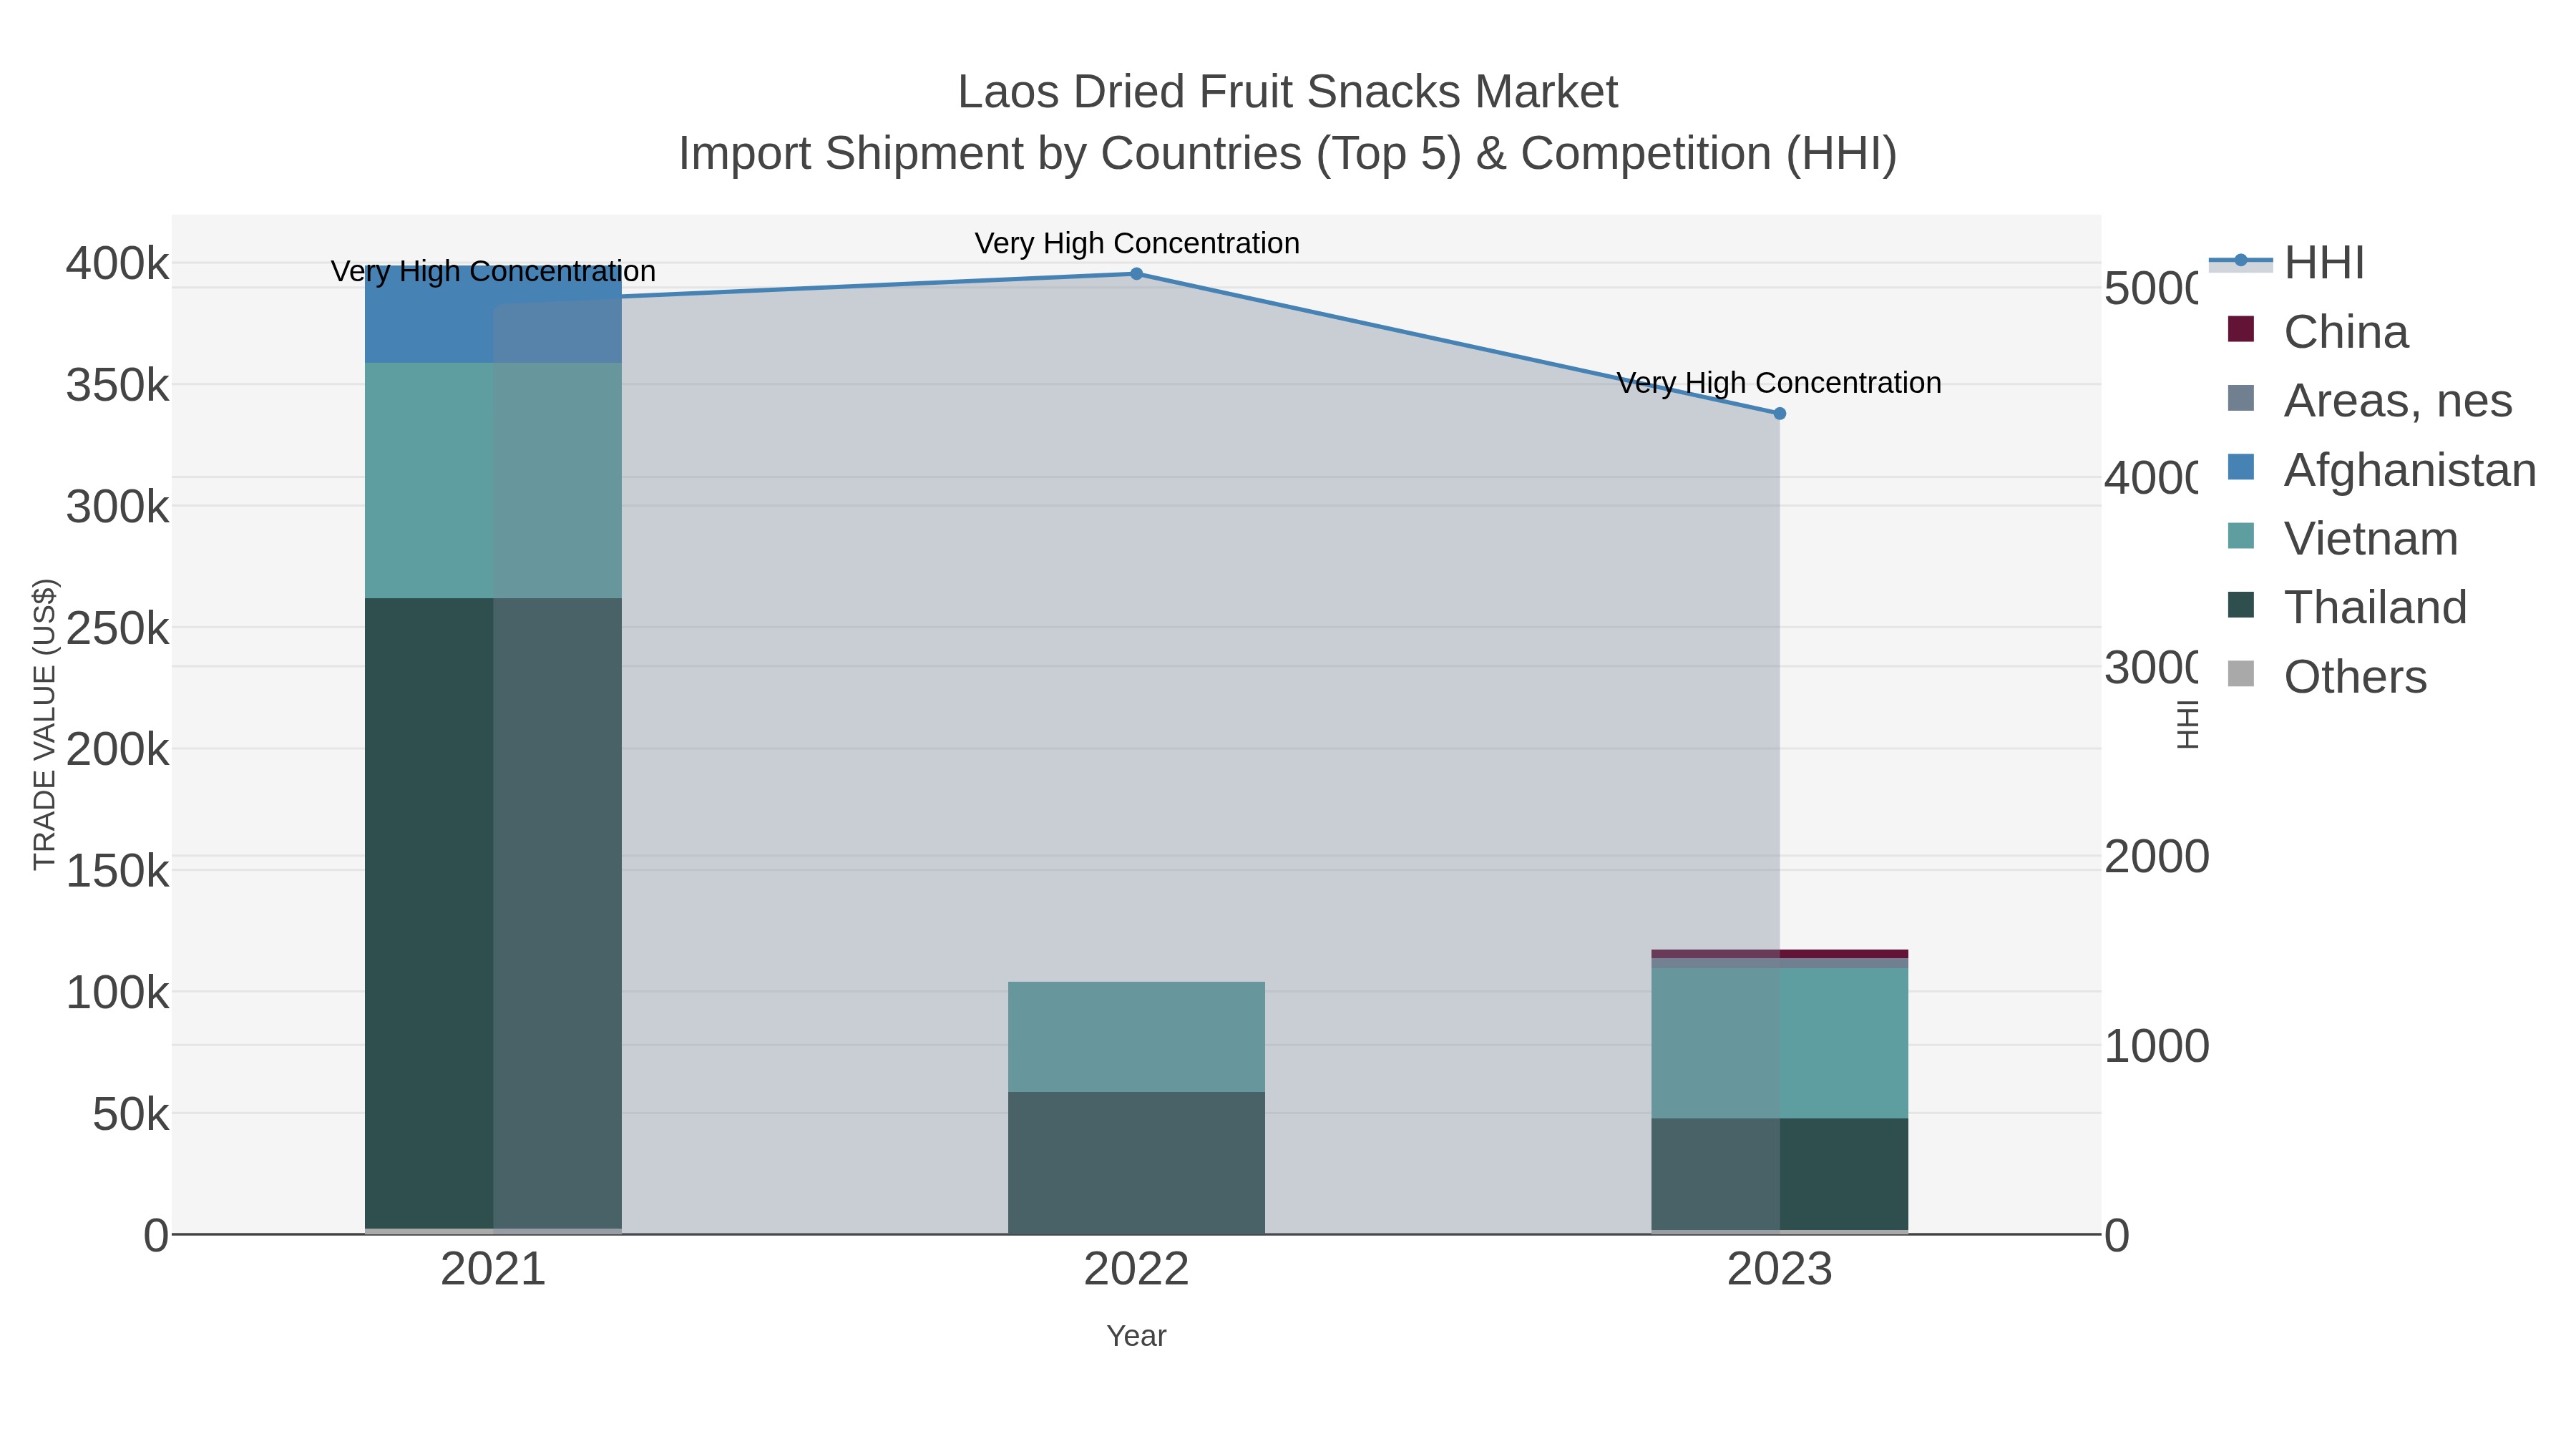The image size is (2576, 1449).
Task: Click the 2021 Thailand bar segment
Action: (x=493, y=913)
